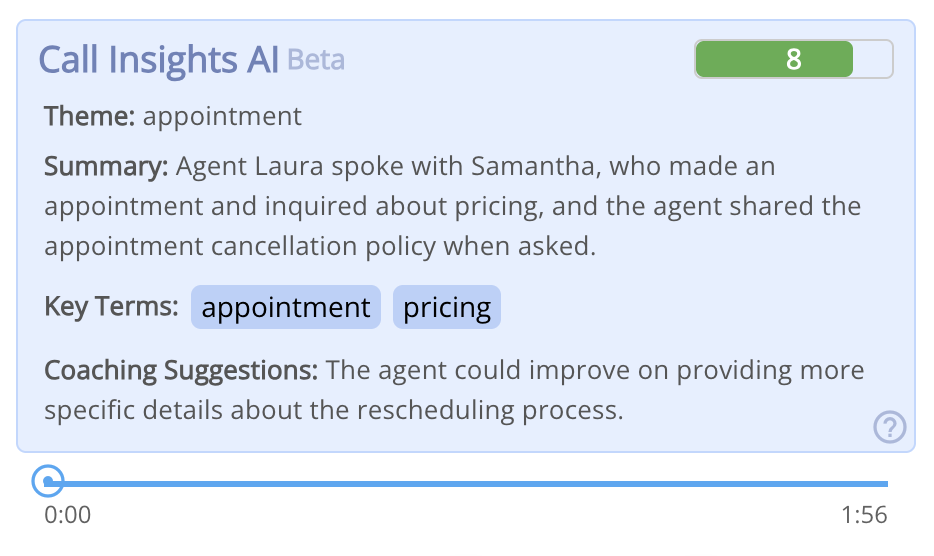
Task: Seek near the end of the audio timeline
Action: pyautogui.click(x=864, y=483)
